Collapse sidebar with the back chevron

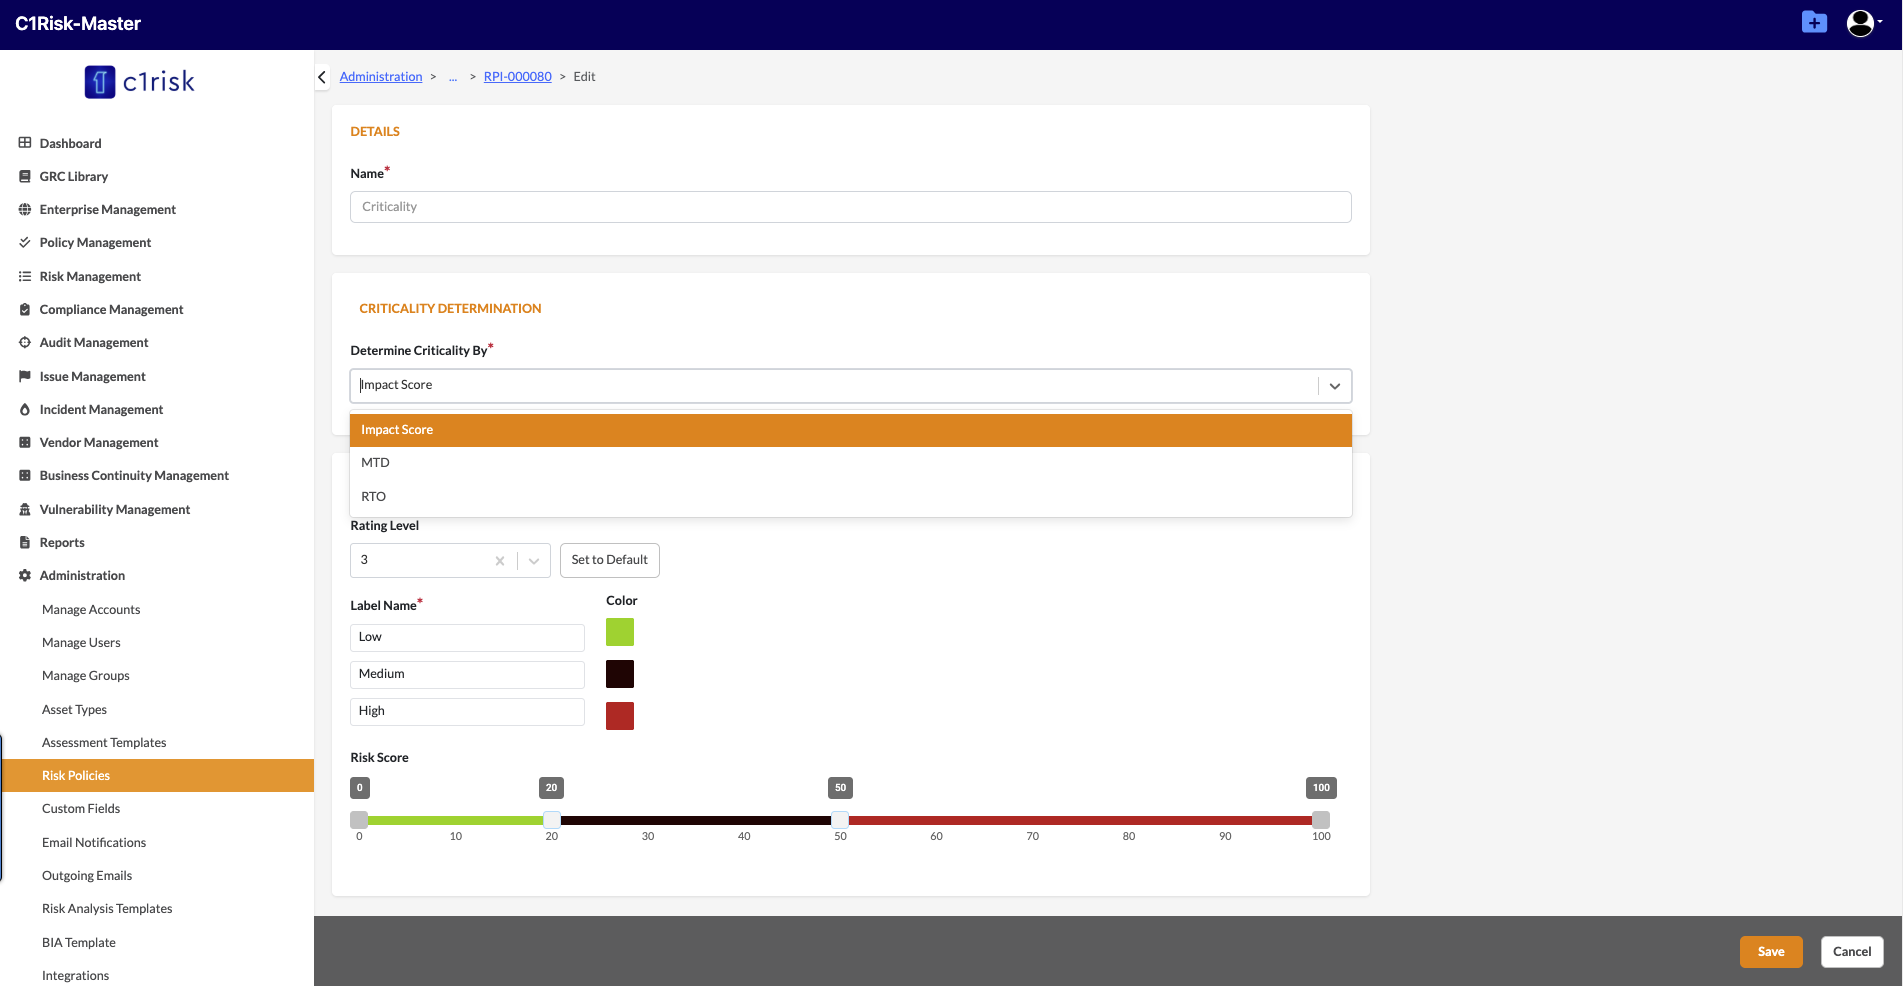[x=322, y=77]
